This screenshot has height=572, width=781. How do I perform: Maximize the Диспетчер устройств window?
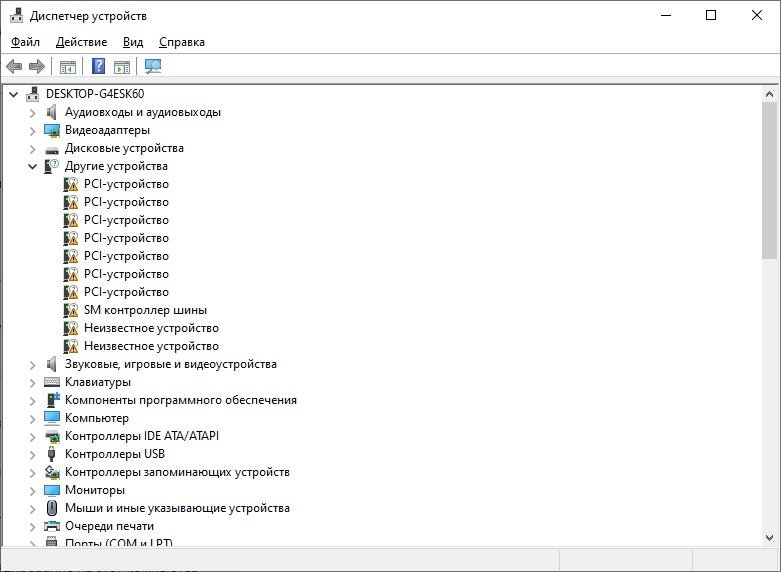[711, 15]
